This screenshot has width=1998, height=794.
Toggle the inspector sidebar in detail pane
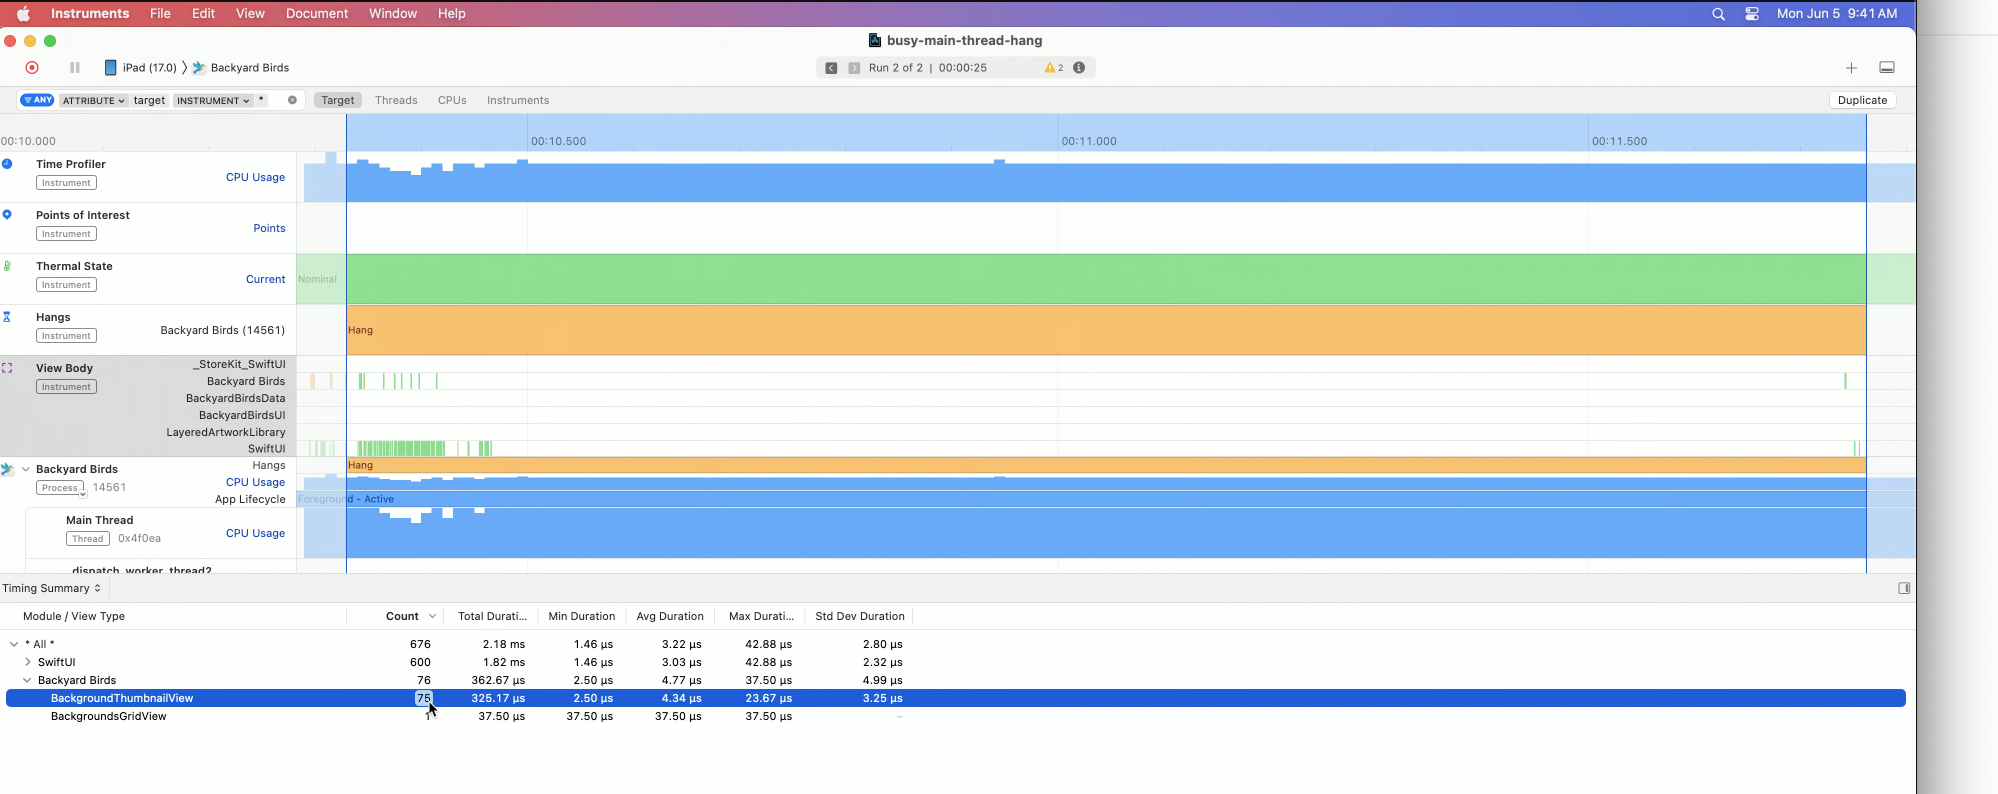point(1904,588)
